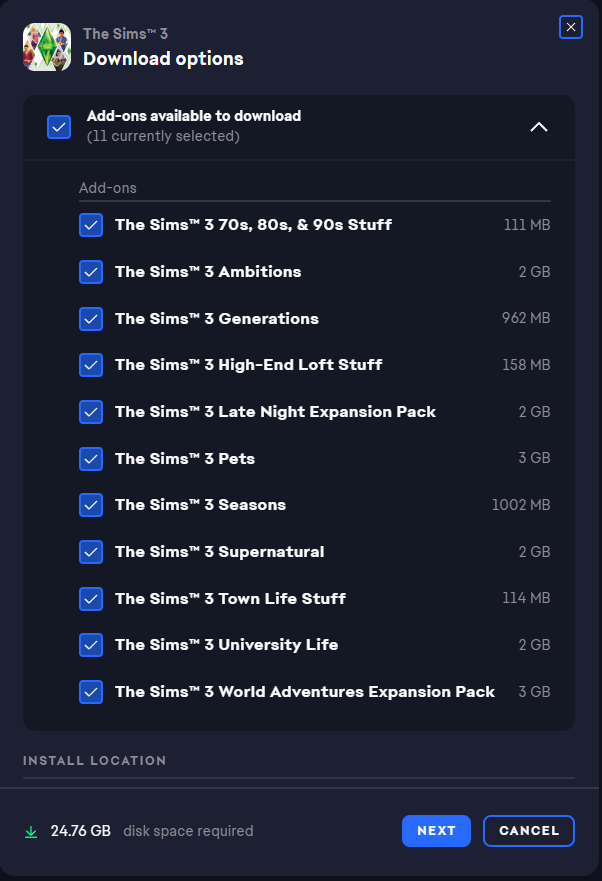
Task: Uncheck The Sims 3 70s, 80s, & 90s Stuff
Action: point(91,225)
